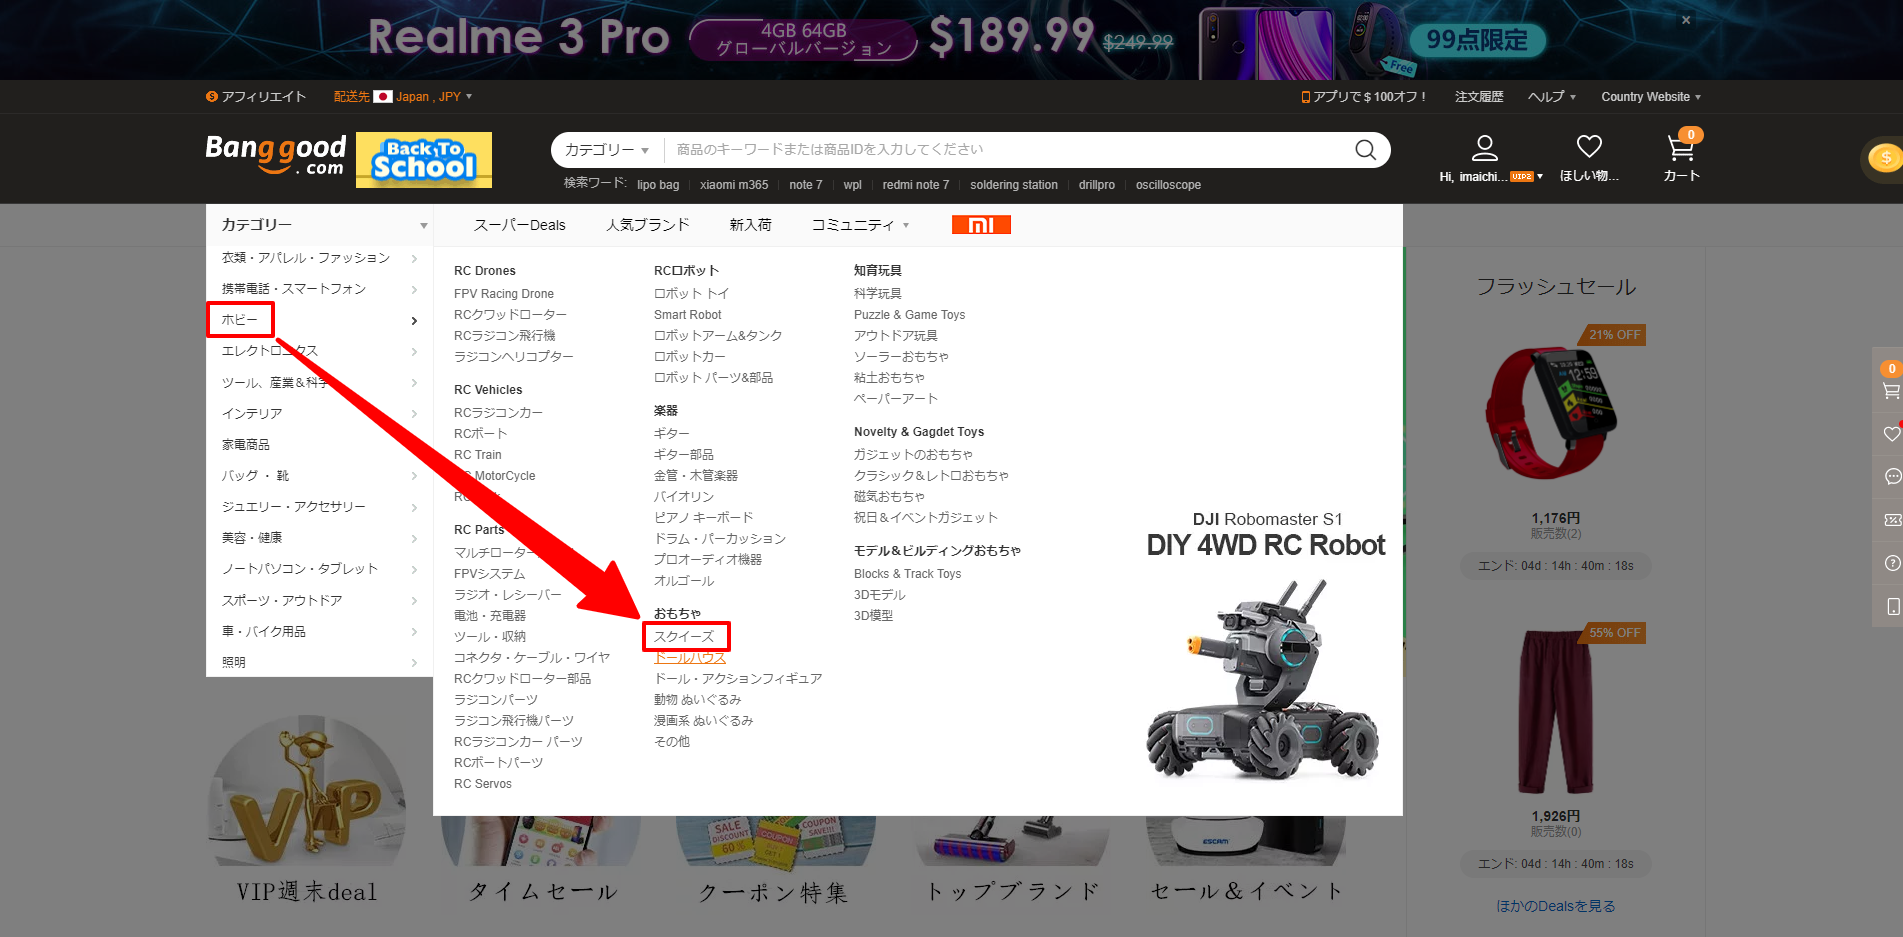This screenshot has height=937, width=1903.
Task: Expand the ヘルプ help dropdown
Action: pos(1552,97)
